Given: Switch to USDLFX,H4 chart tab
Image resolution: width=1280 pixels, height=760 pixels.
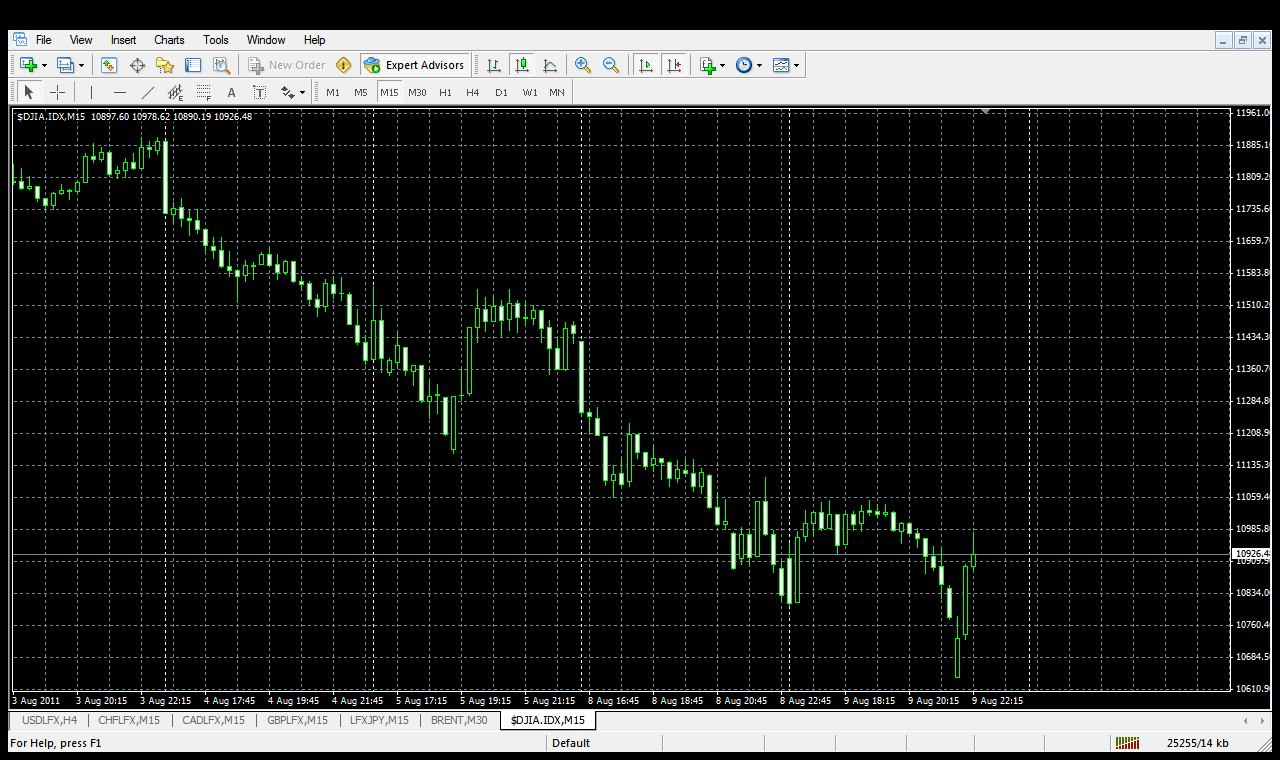Looking at the screenshot, I should pos(50,720).
